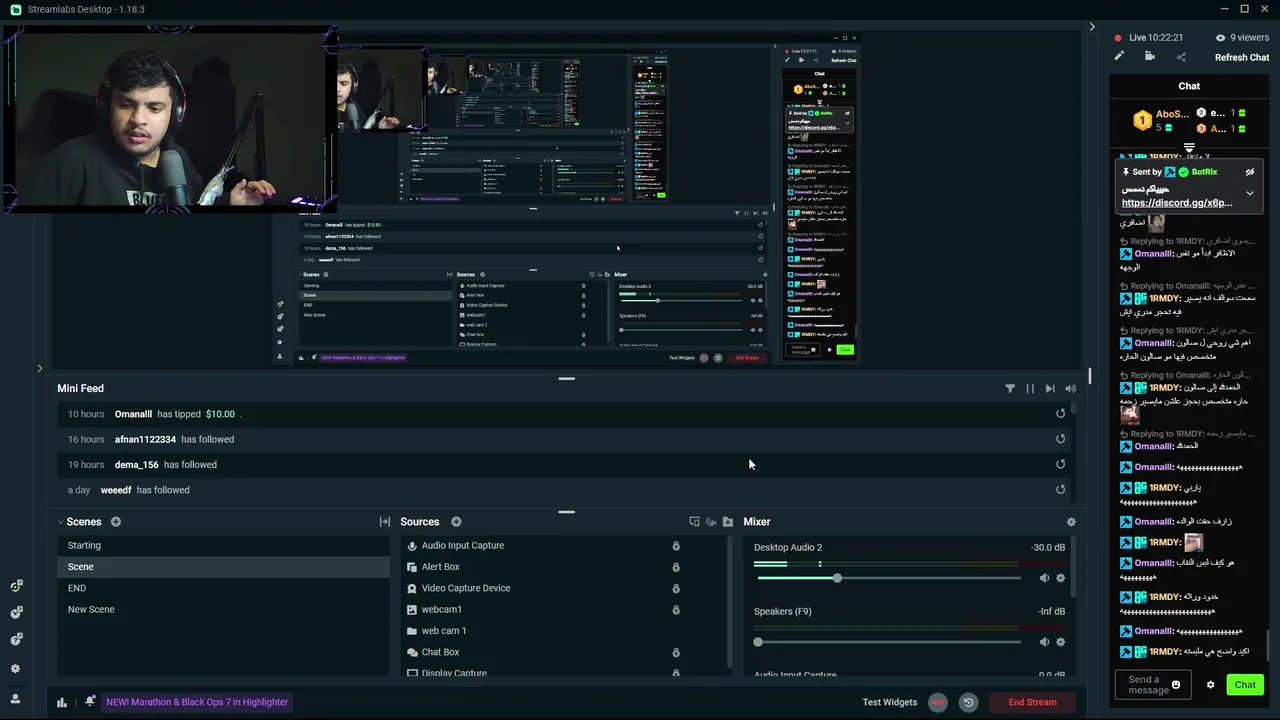
Task: Open the performance stats icon in the status bar
Action: click(x=62, y=702)
